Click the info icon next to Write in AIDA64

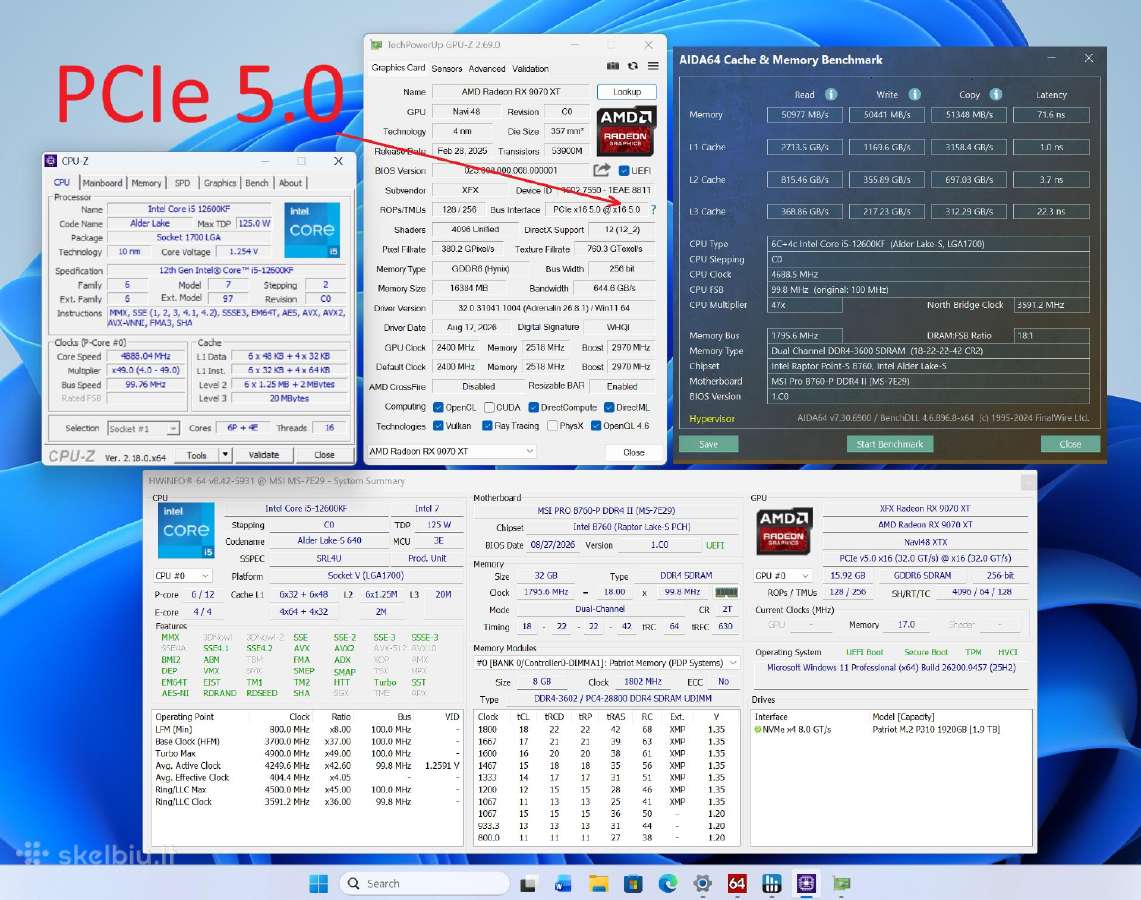click(x=915, y=95)
